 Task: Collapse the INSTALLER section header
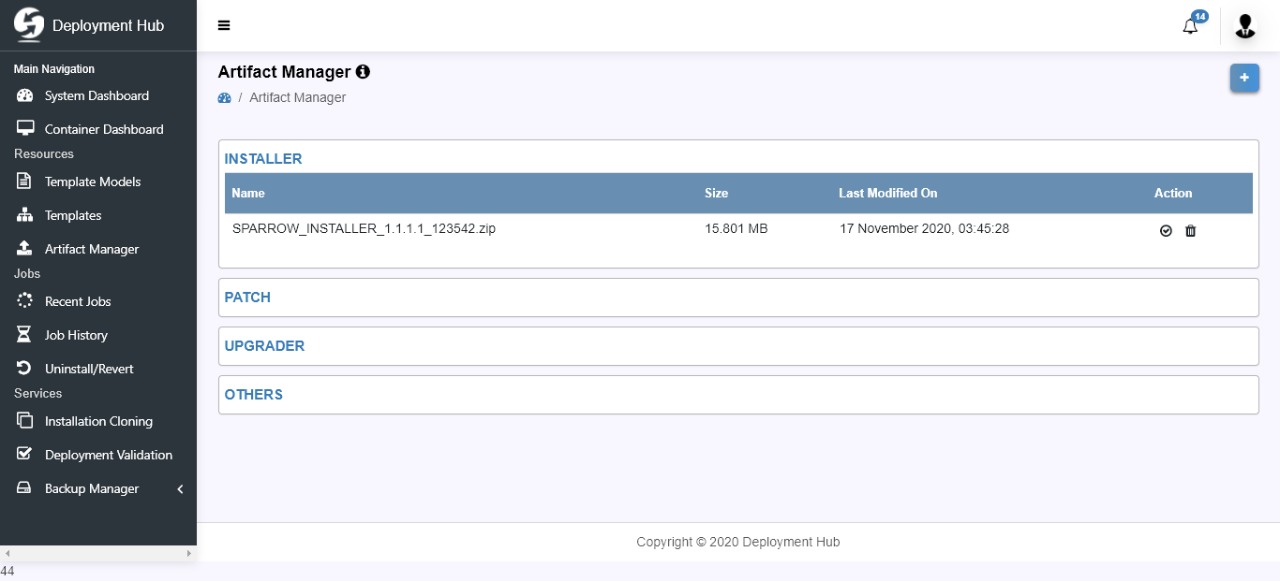[x=263, y=159]
